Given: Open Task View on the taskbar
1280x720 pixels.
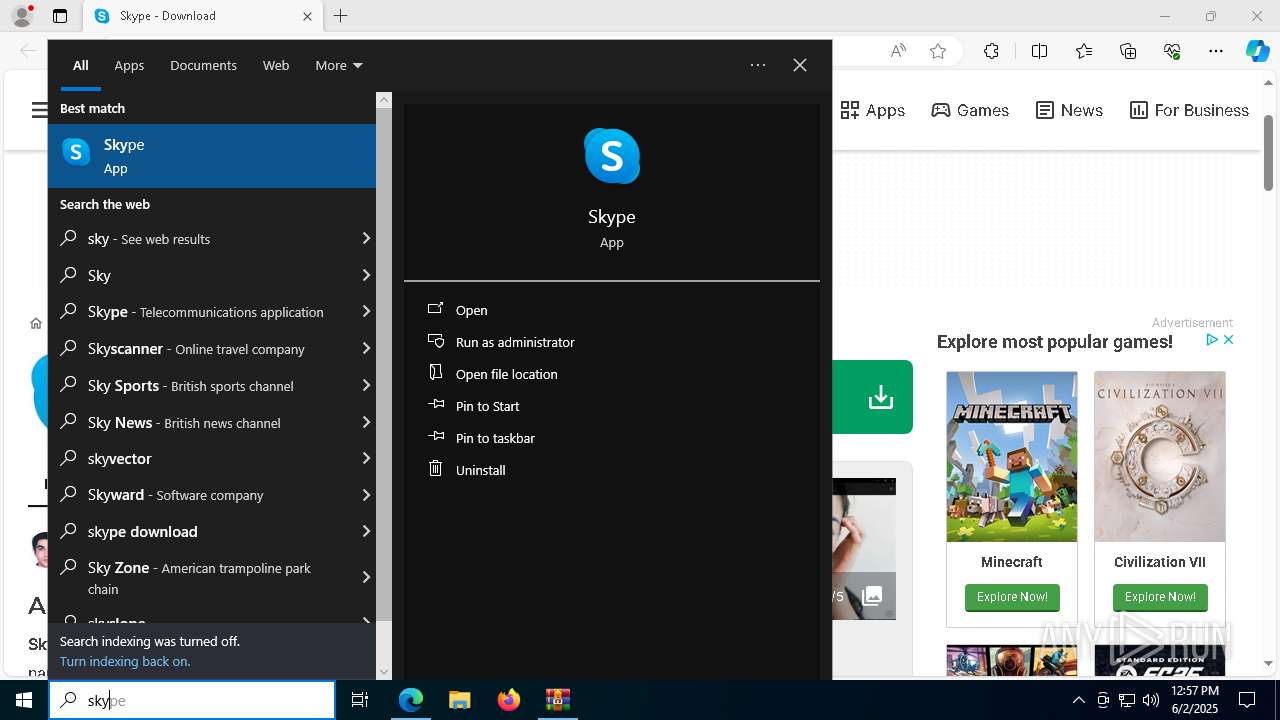Looking at the screenshot, I should (x=360, y=700).
